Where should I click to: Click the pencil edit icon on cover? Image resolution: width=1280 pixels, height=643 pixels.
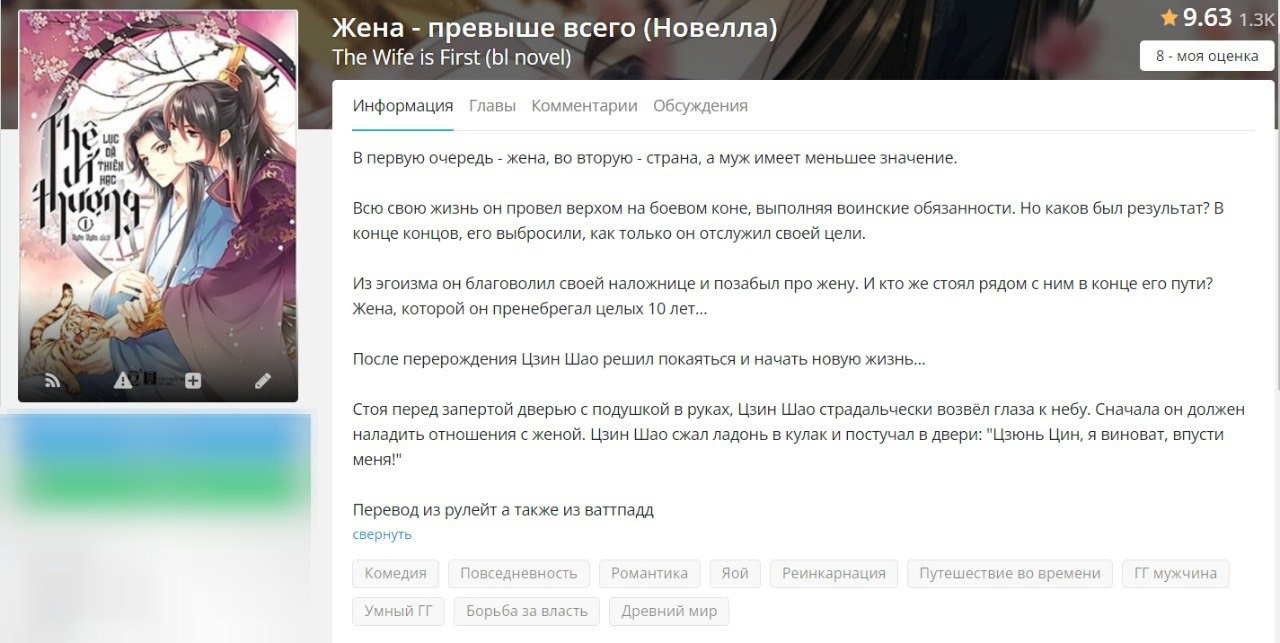point(263,380)
